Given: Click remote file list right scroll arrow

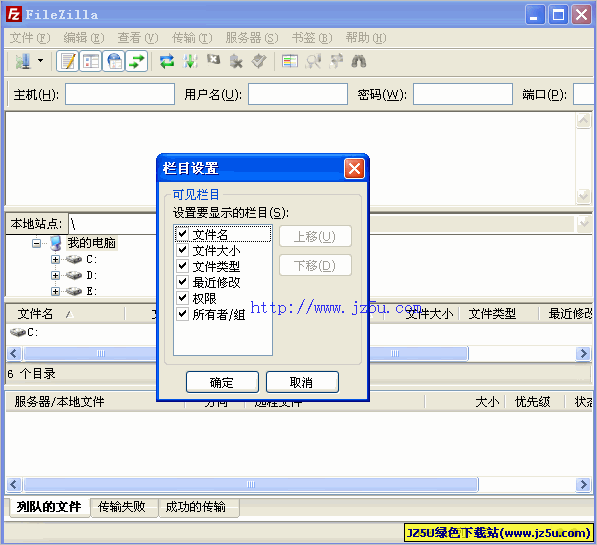Looking at the screenshot, I should [x=583, y=353].
